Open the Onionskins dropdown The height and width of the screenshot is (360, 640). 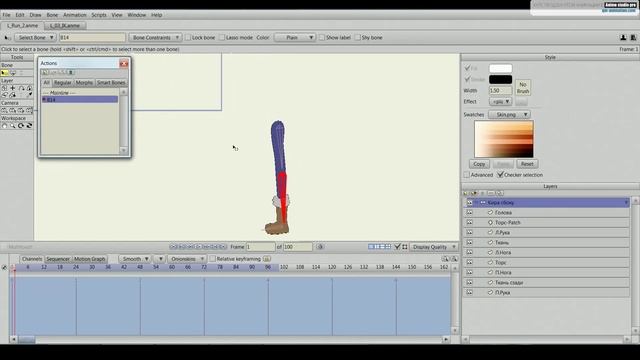tap(187, 259)
